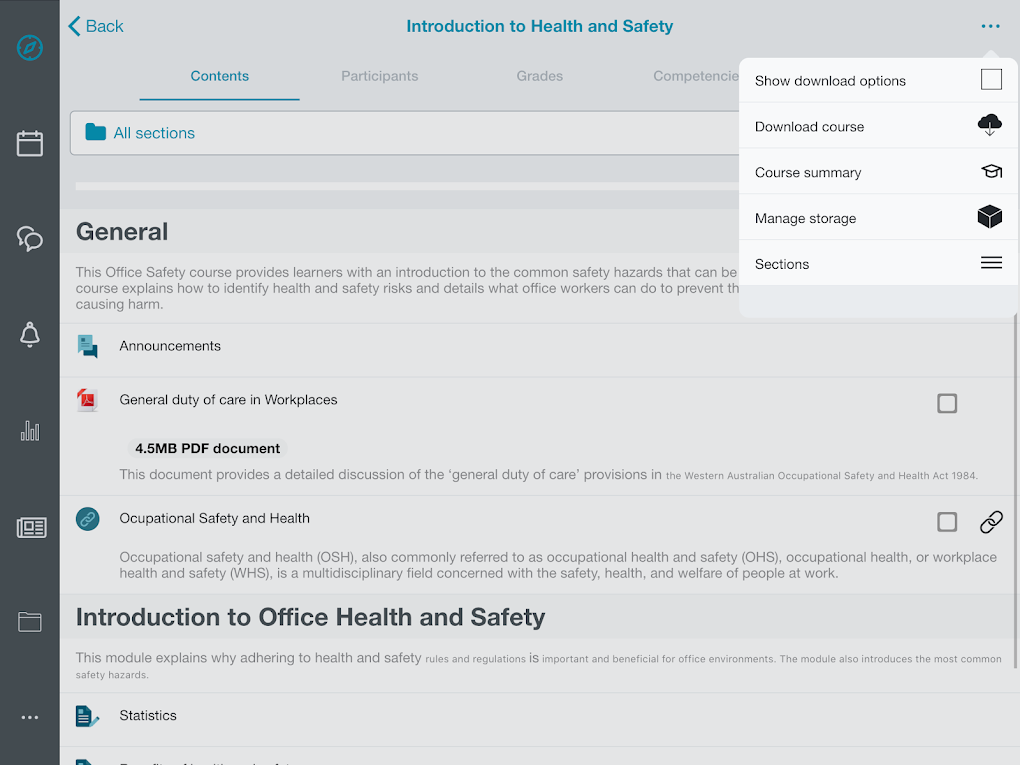The height and width of the screenshot is (765, 1020).
Task: View Notifications using the bell icon
Action: (29, 335)
